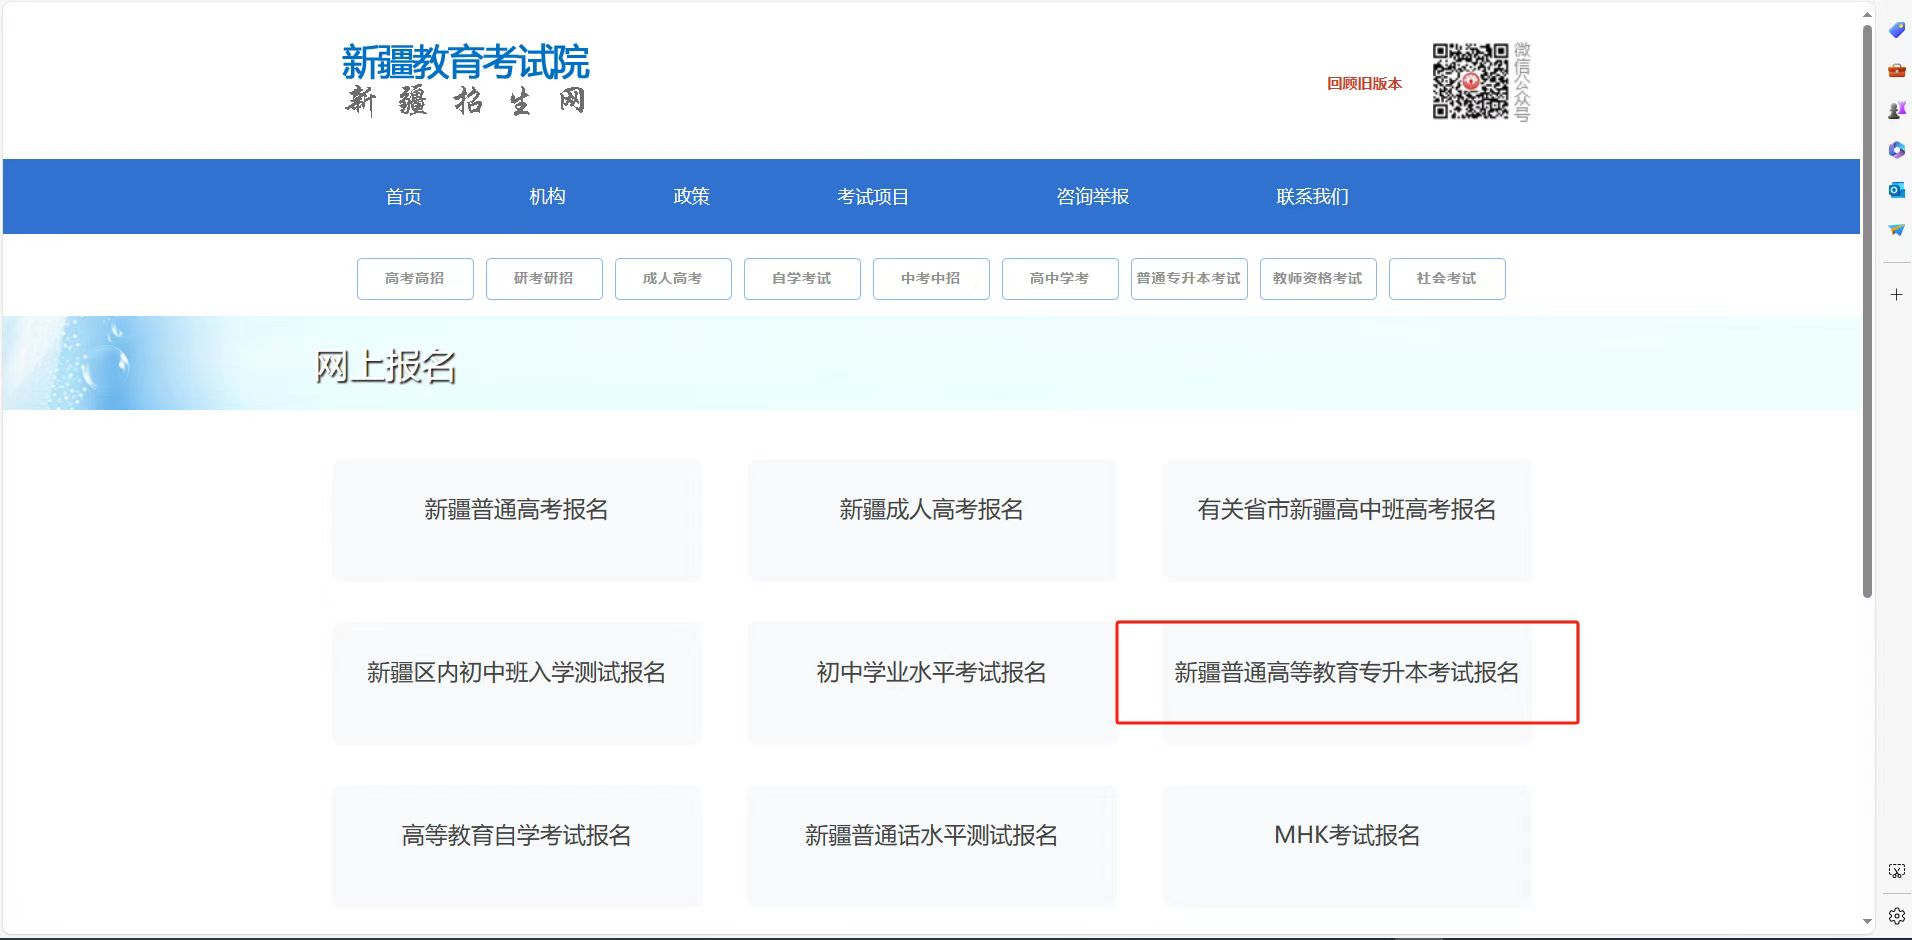Screen dimensions: 1912x940
Task: Click the scrollbar down arrow
Action: tap(1867, 921)
